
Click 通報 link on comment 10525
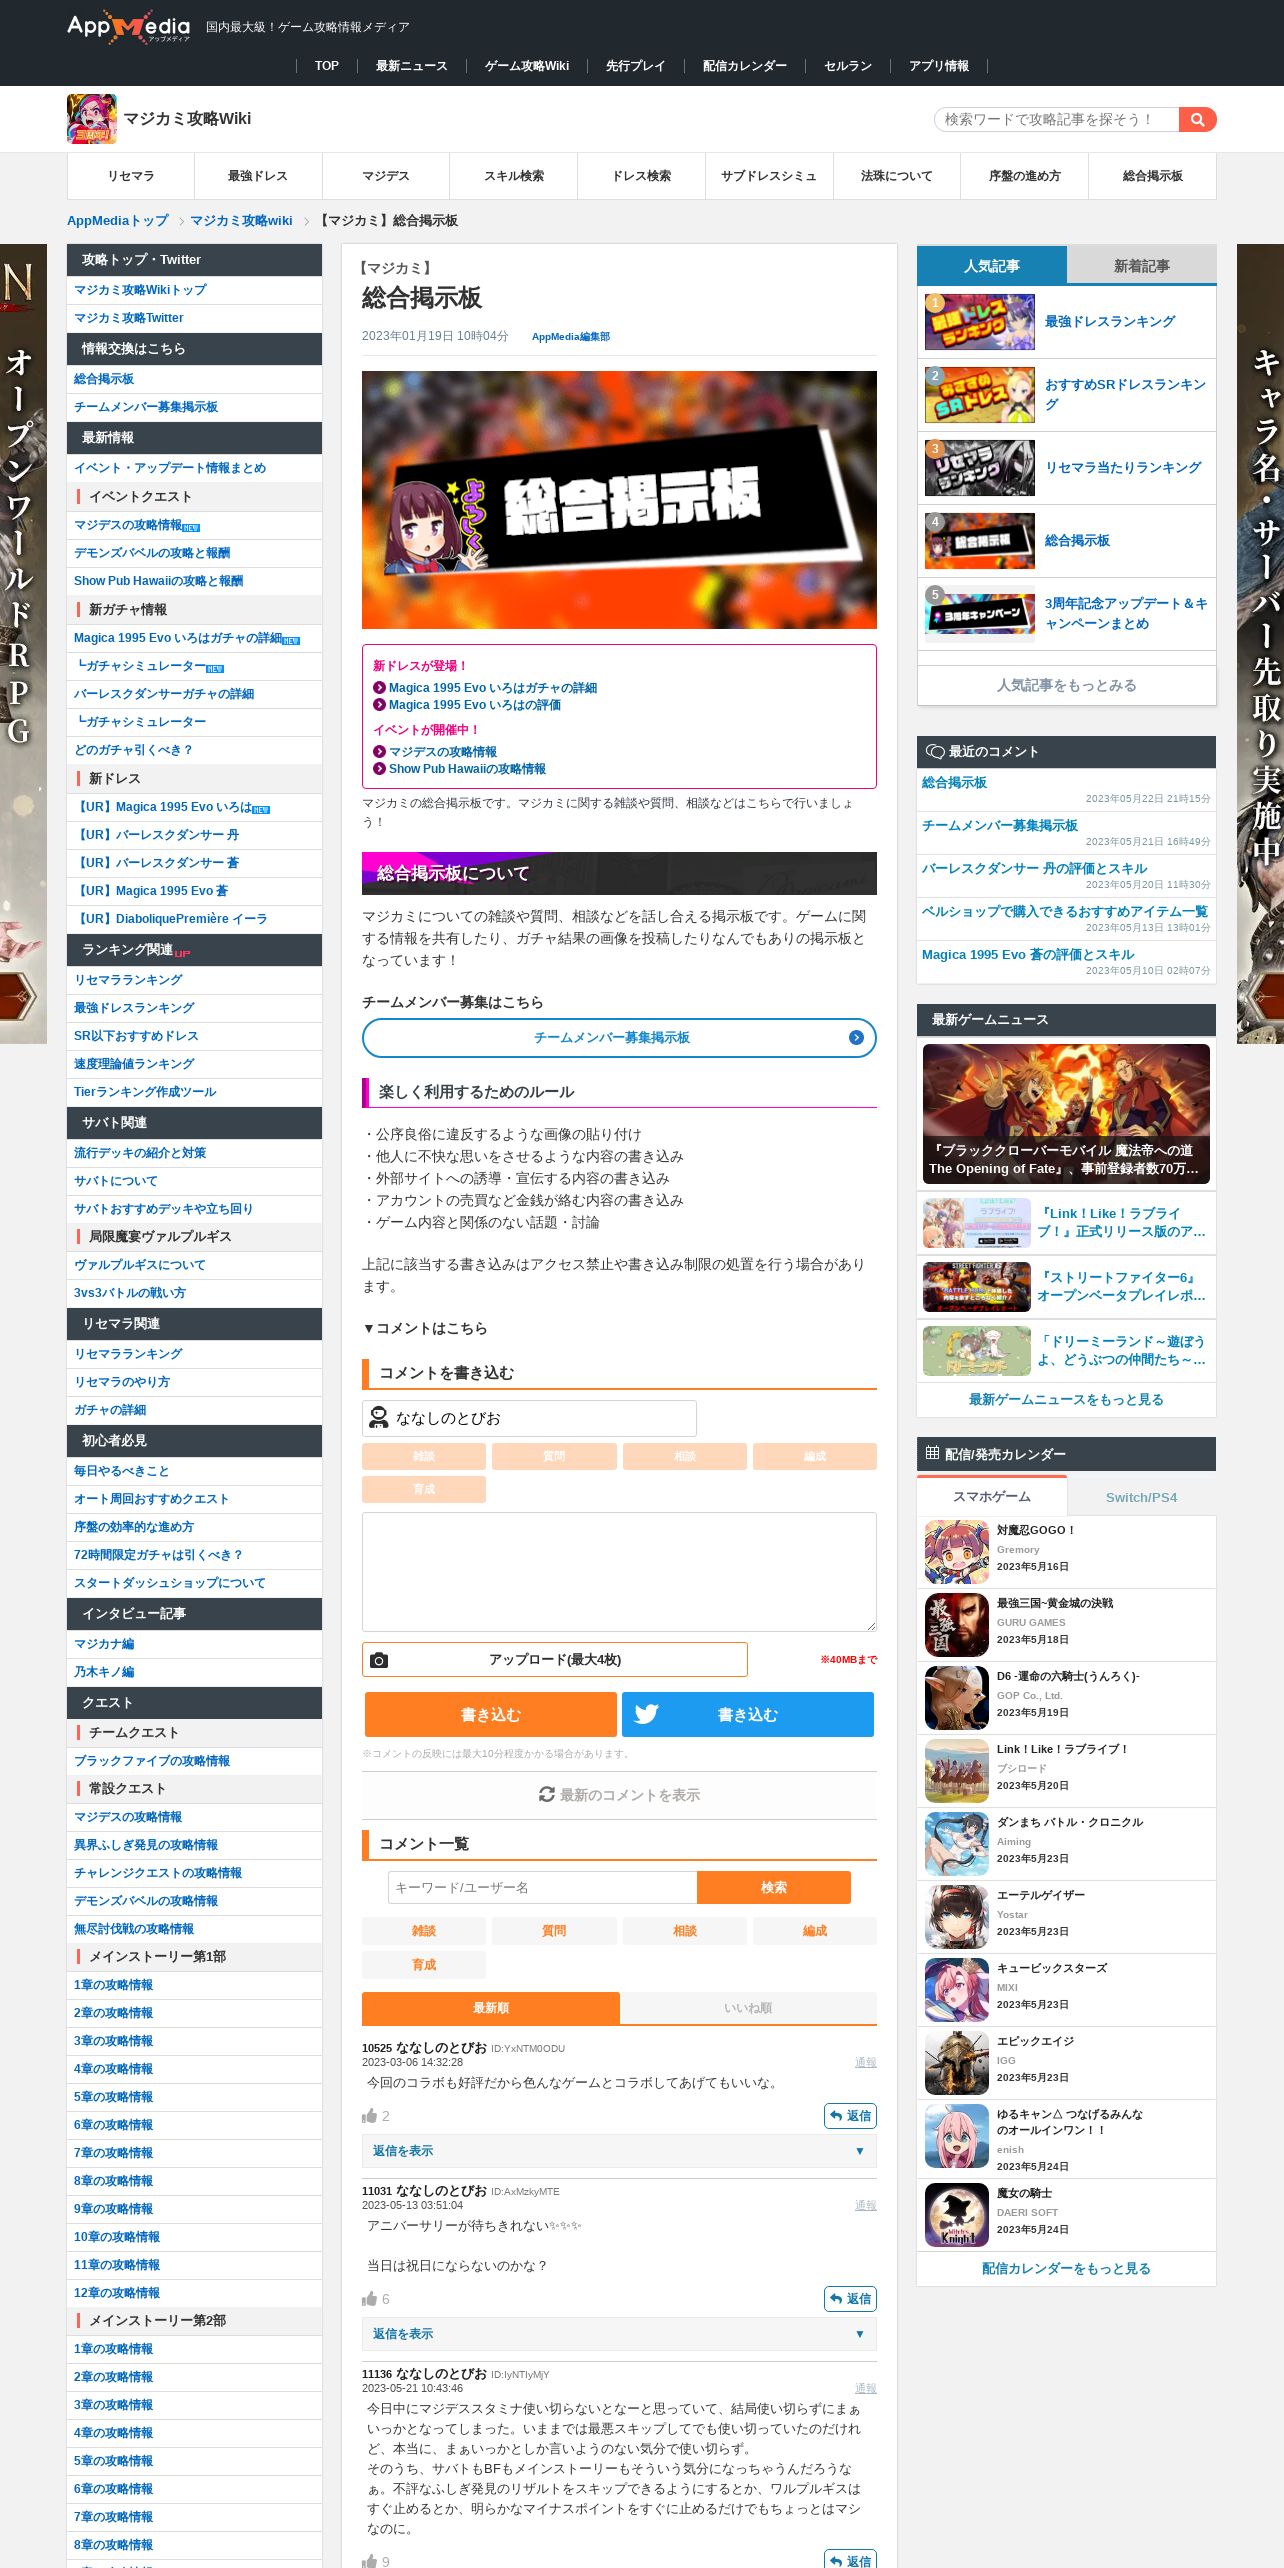(x=866, y=2062)
